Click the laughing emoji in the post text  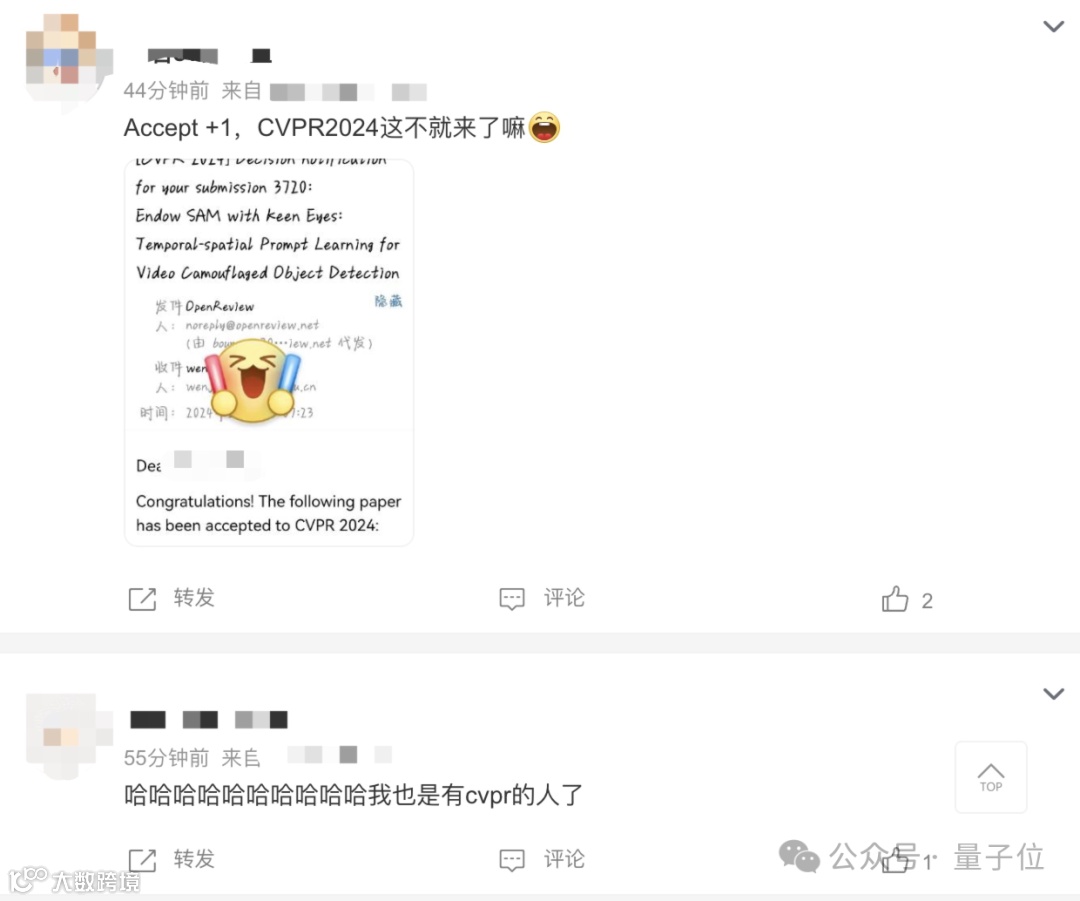coord(544,127)
